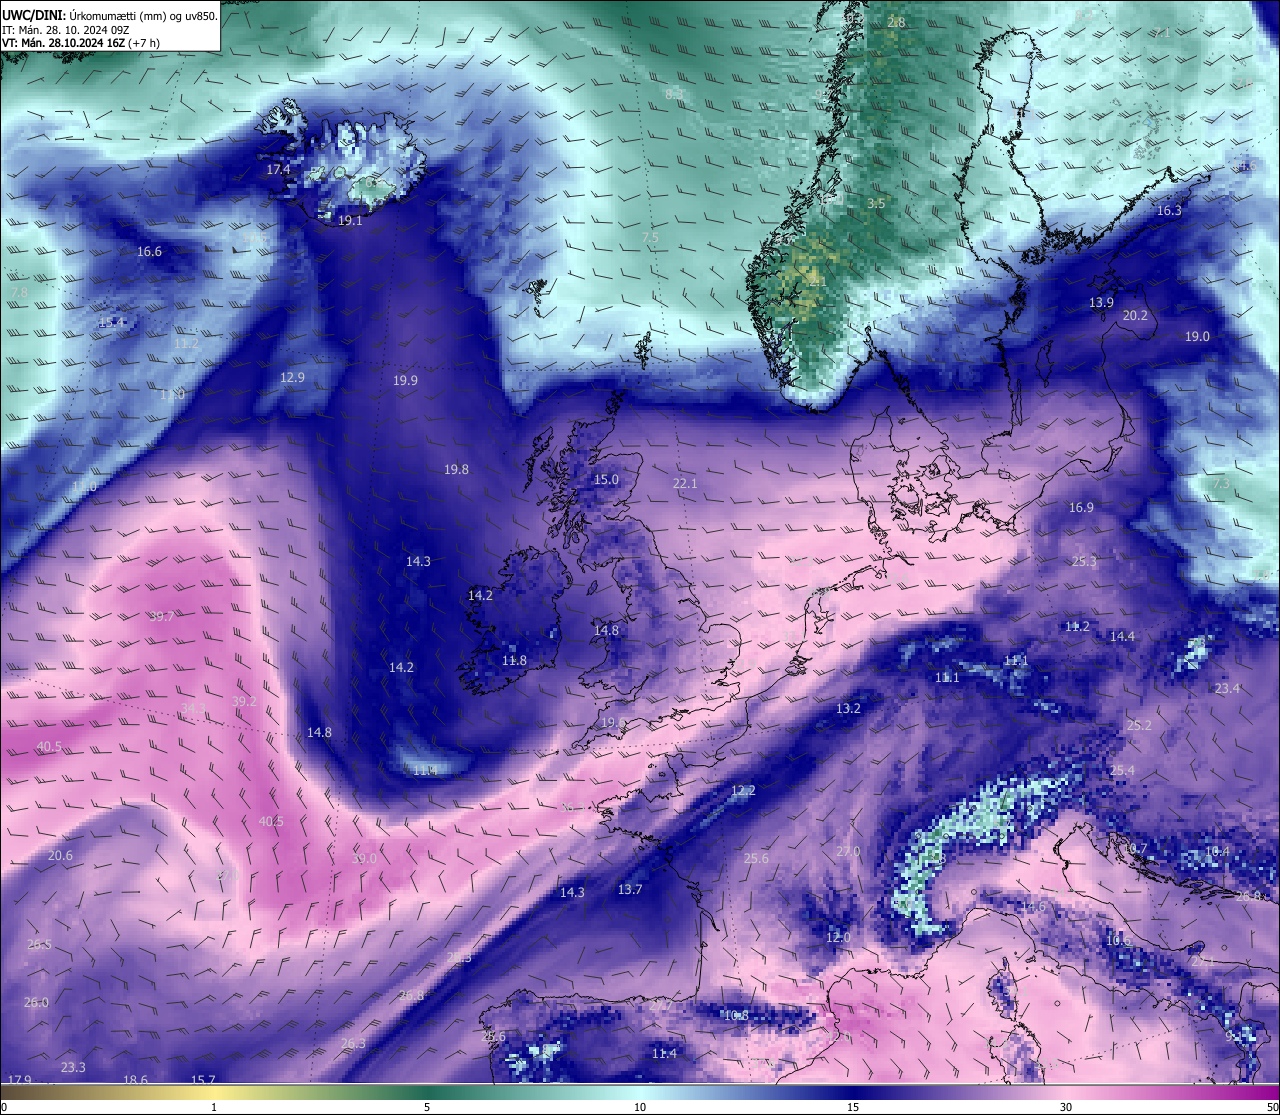Click the 27.0 map value
The height and width of the screenshot is (1115, 1280).
coord(848,852)
